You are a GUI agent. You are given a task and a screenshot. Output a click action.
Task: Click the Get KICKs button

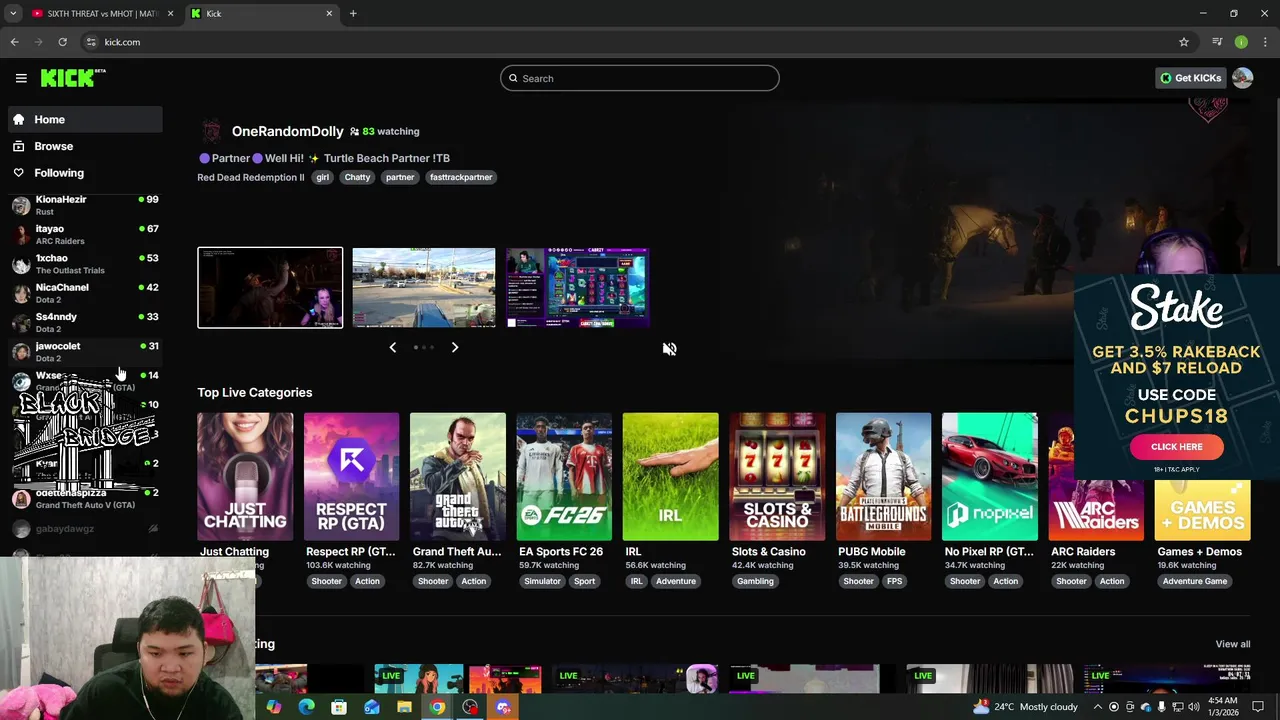tap(1190, 78)
